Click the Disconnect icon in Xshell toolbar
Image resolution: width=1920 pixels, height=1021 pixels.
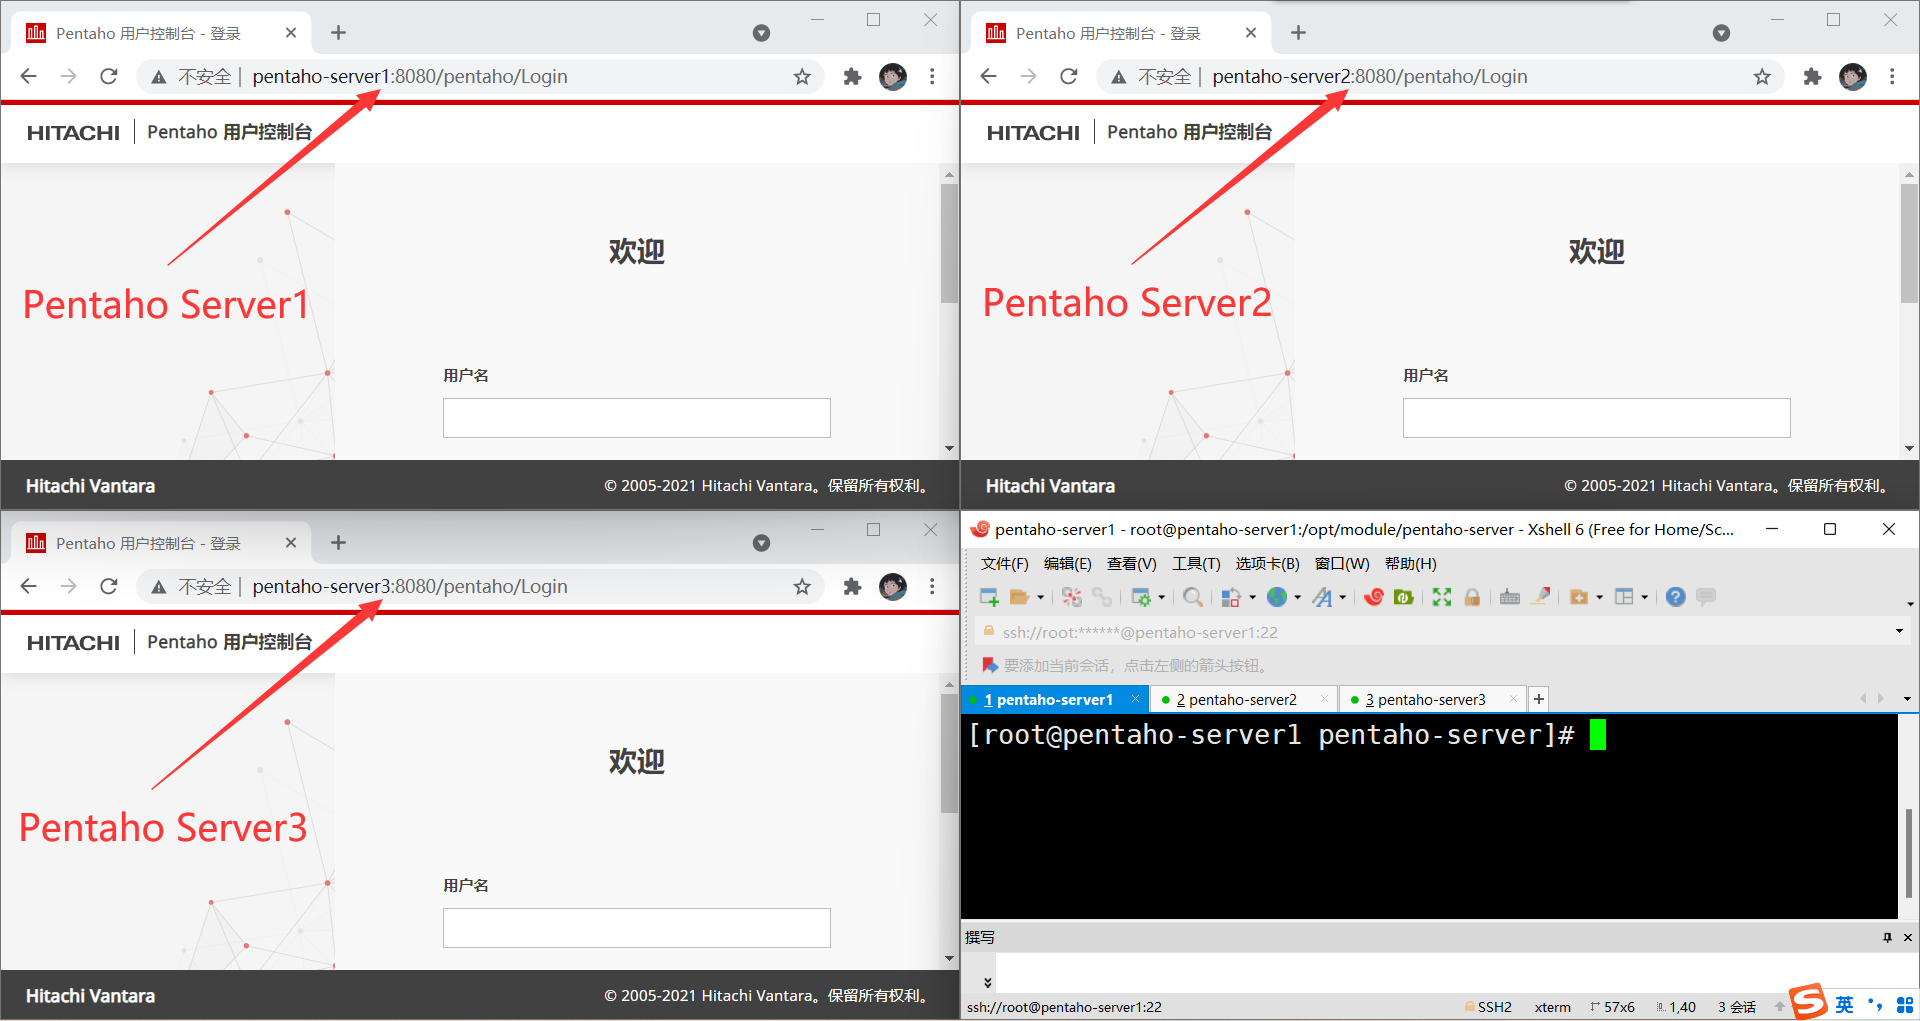(1072, 597)
